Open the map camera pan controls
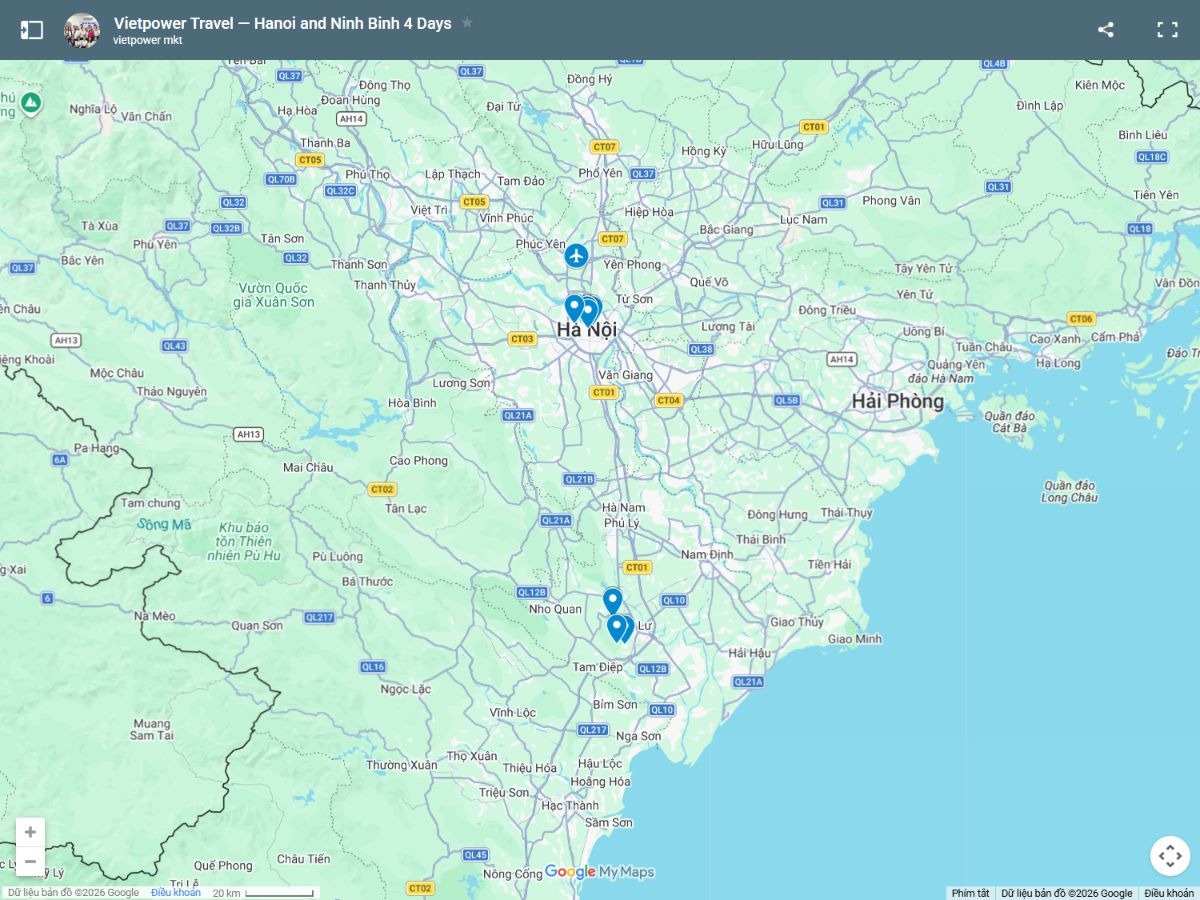1200x900 pixels. [1170, 856]
